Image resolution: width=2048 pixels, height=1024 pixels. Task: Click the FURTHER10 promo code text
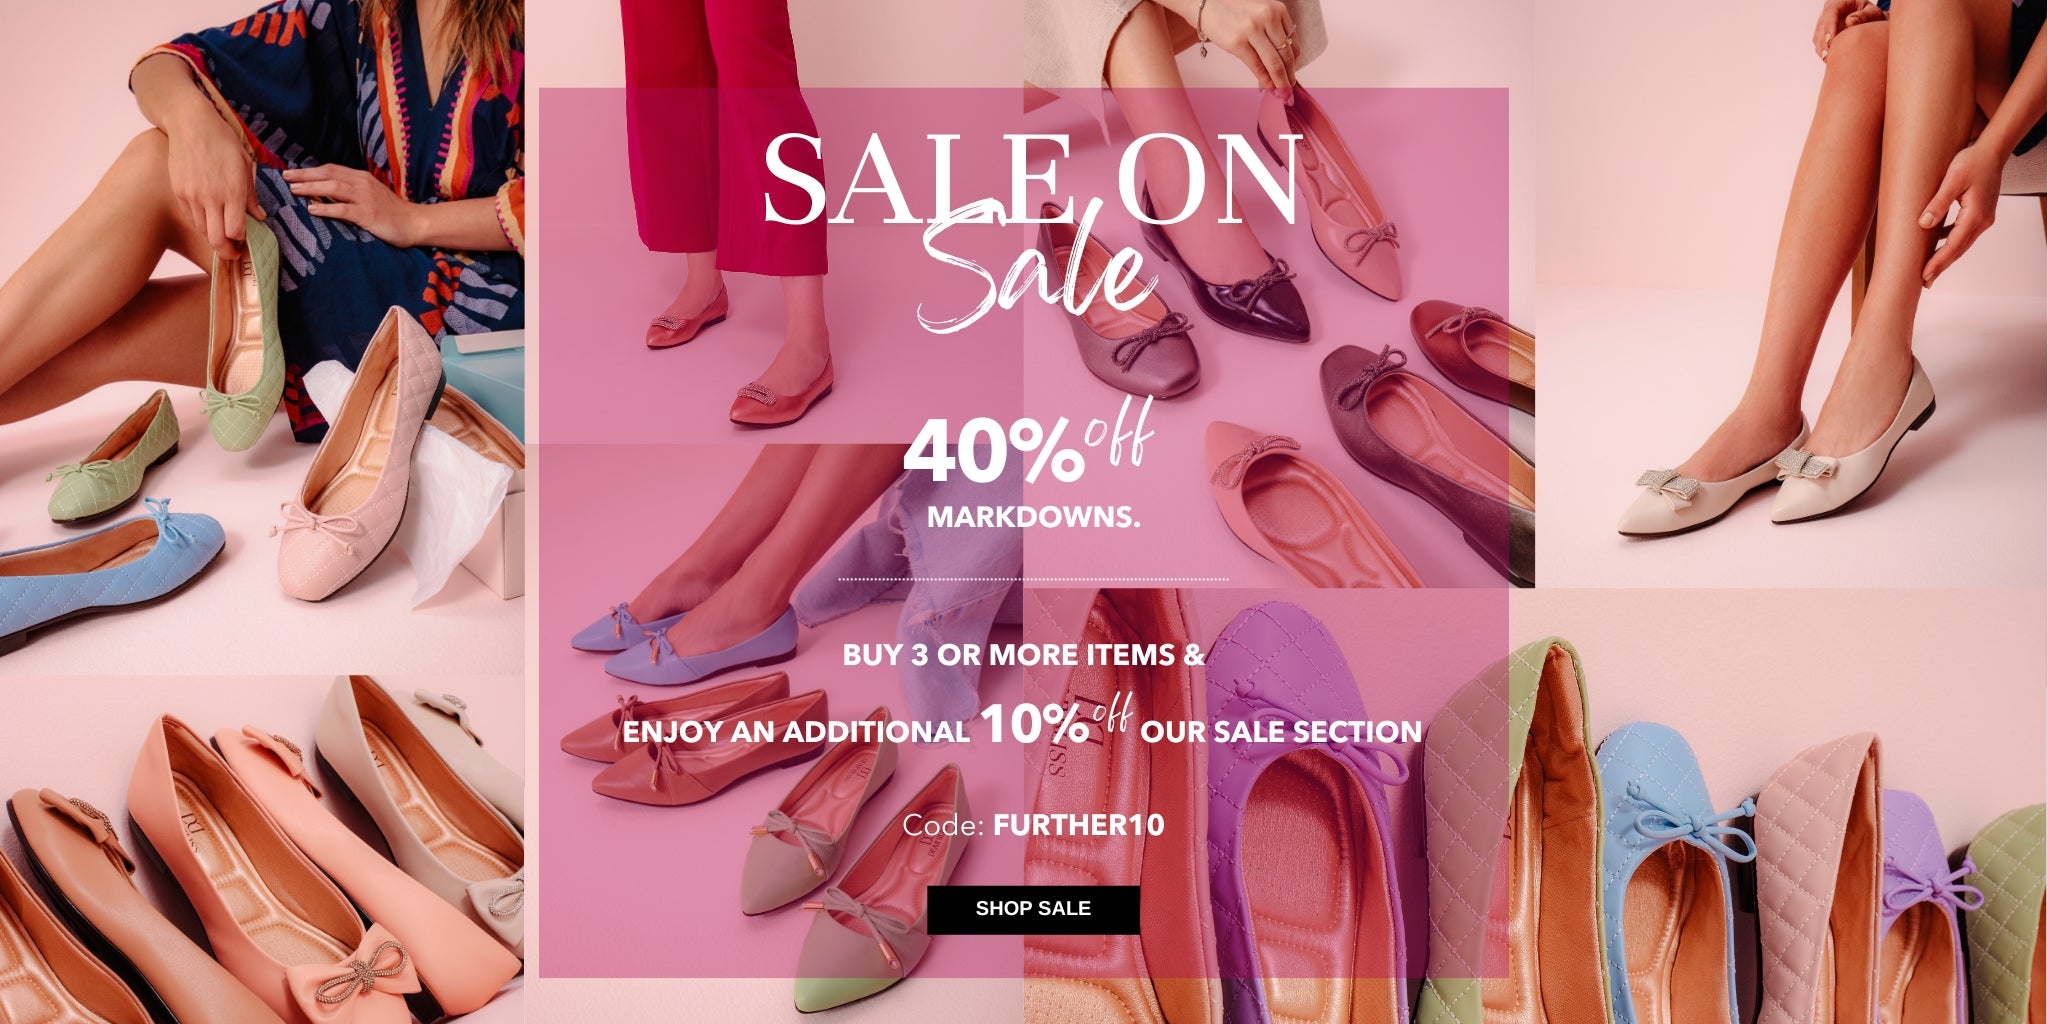[1079, 826]
